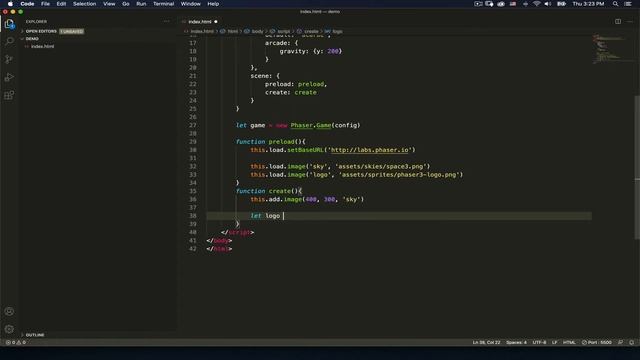
Task: Place cursor on line 27 let game
Action: click(298, 125)
